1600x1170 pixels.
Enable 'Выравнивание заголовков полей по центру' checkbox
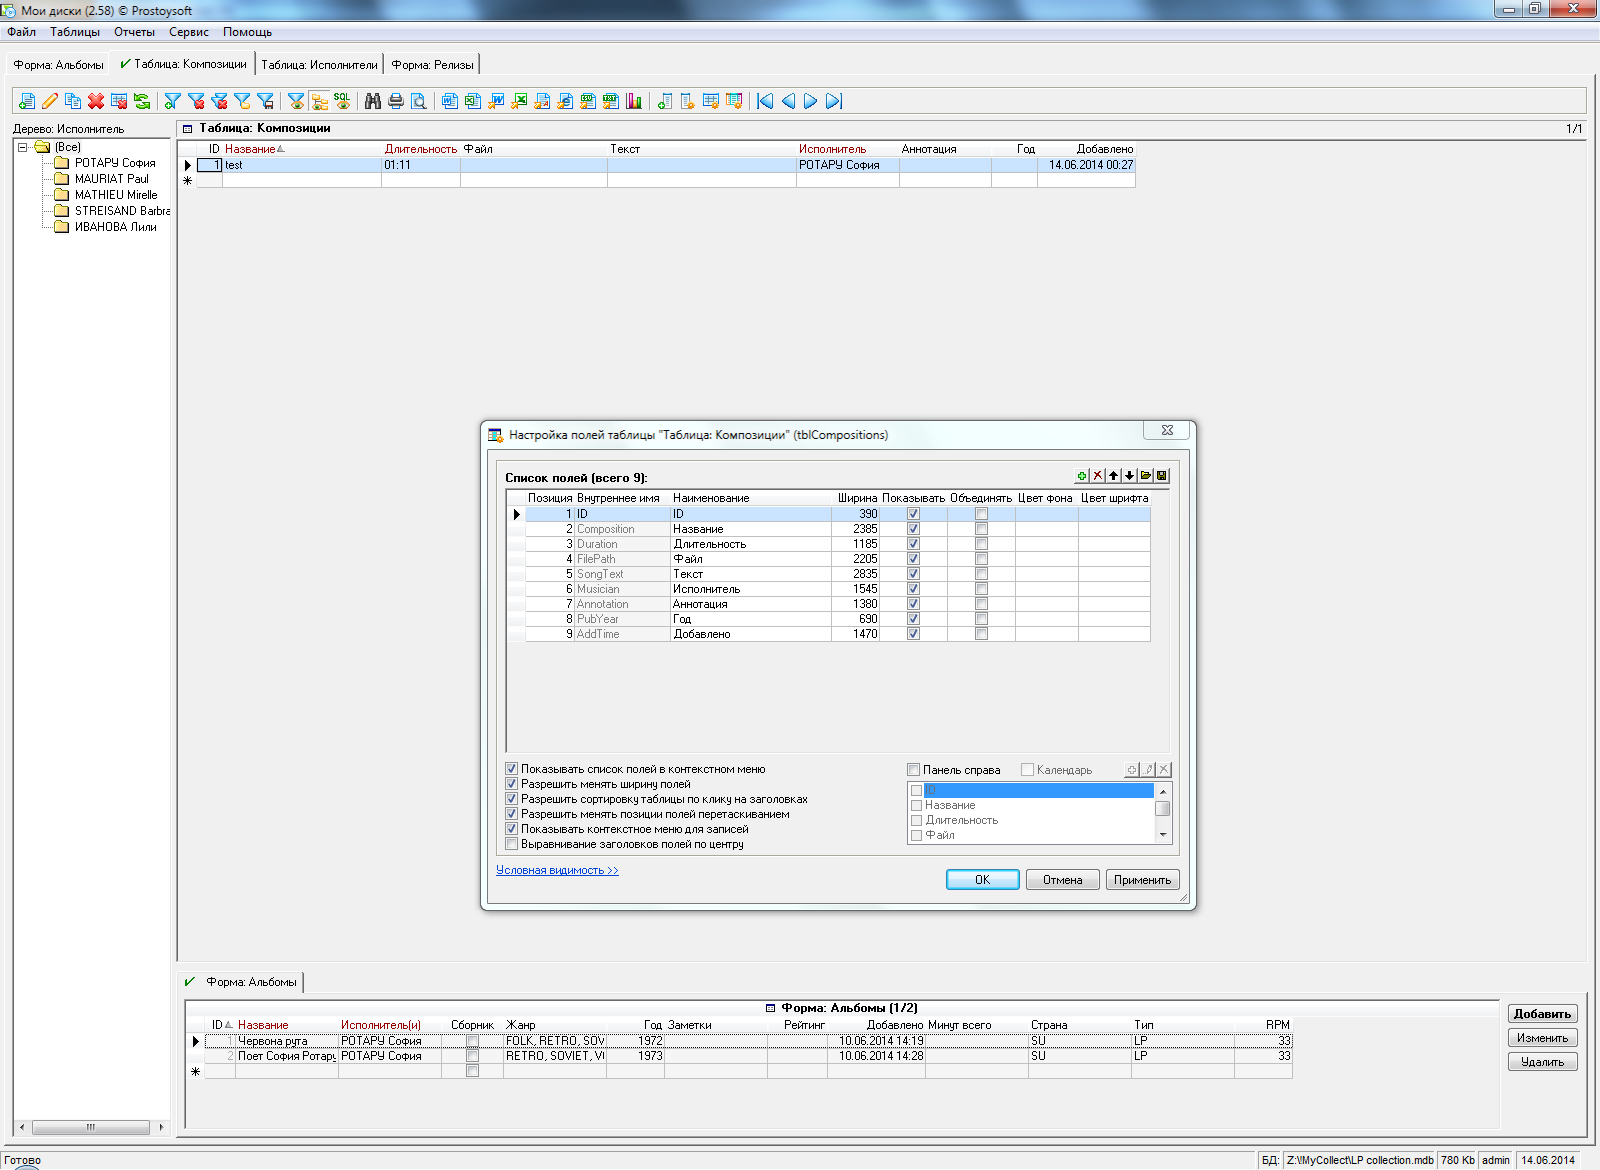click(512, 844)
